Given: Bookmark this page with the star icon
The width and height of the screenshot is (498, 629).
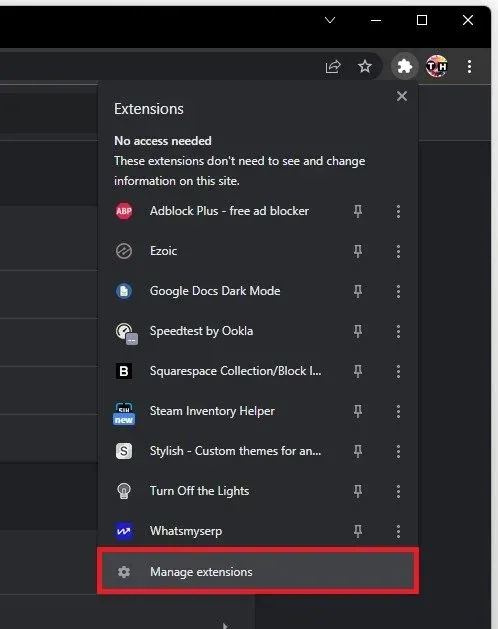Looking at the screenshot, I should 364,66.
